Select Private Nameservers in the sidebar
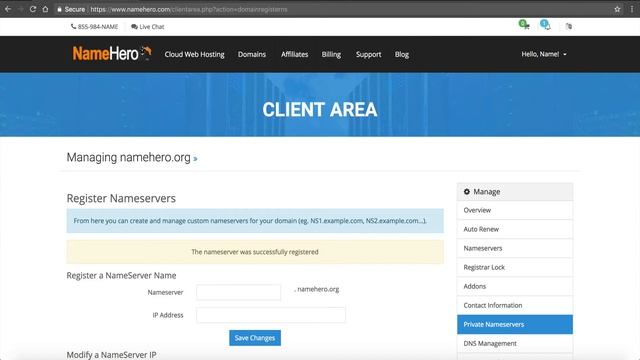The image size is (640, 360). 515,324
